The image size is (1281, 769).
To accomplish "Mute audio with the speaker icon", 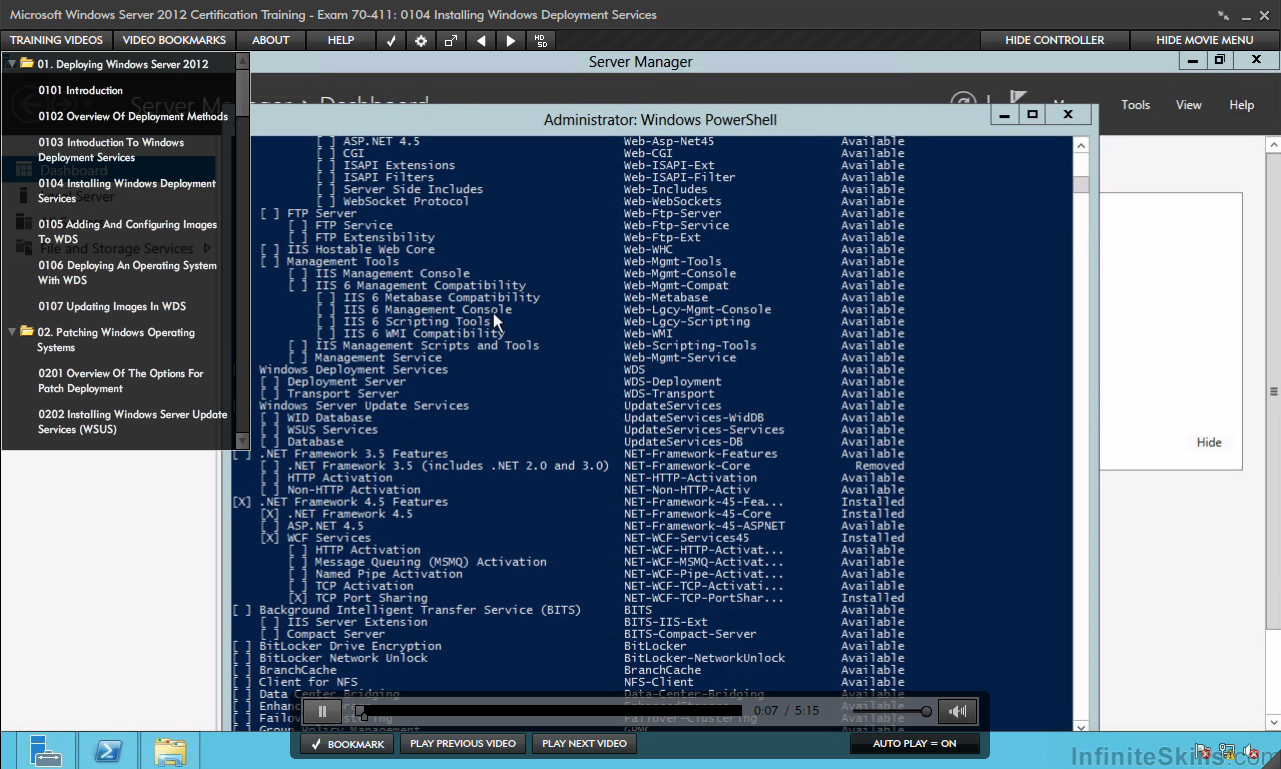I will 958,711.
